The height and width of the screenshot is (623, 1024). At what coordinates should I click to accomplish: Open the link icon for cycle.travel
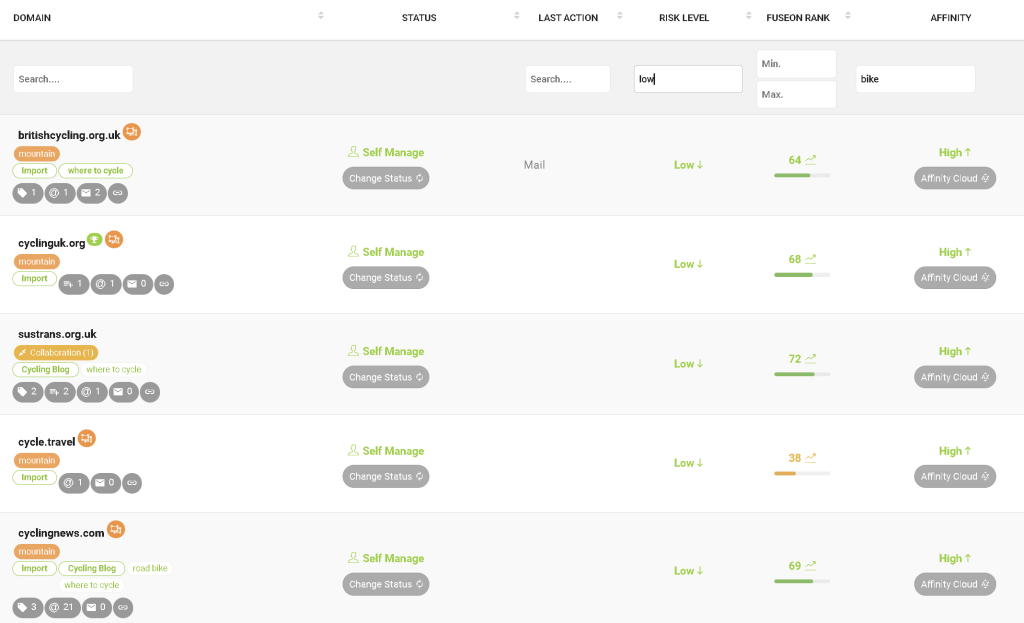click(132, 483)
